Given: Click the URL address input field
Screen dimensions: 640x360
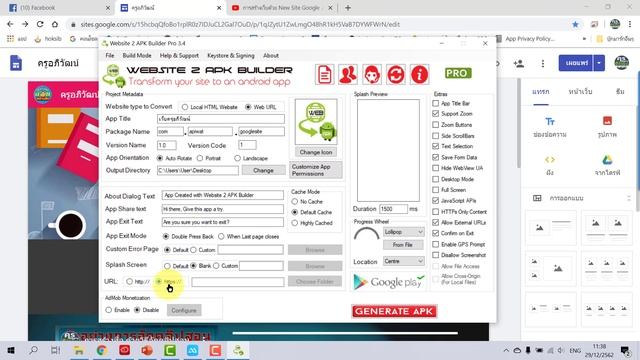Looking at the screenshot, I should (x=238, y=282).
